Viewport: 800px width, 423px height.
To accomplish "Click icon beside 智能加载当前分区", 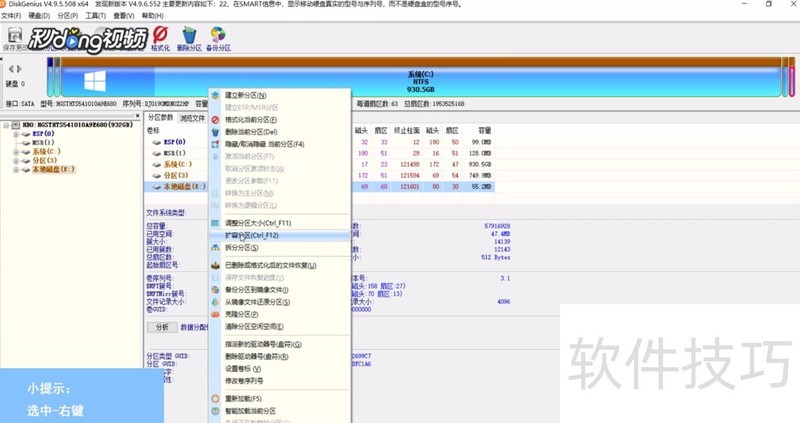I will click(x=215, y=411).
